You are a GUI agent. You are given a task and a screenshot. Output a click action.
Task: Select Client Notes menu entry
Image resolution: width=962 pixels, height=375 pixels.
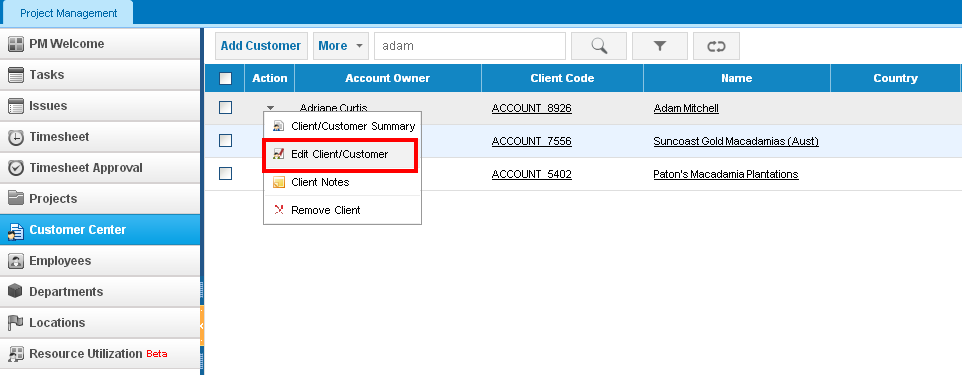coord(342,182)
